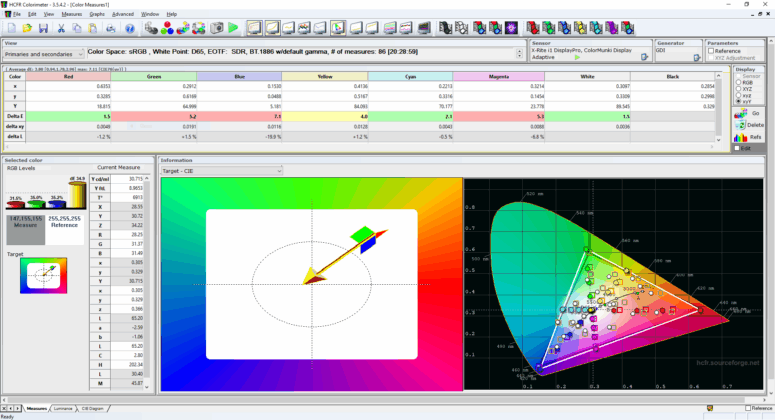
Task: Click the red saturation sweep icon
Action: (x=533, y=28)
